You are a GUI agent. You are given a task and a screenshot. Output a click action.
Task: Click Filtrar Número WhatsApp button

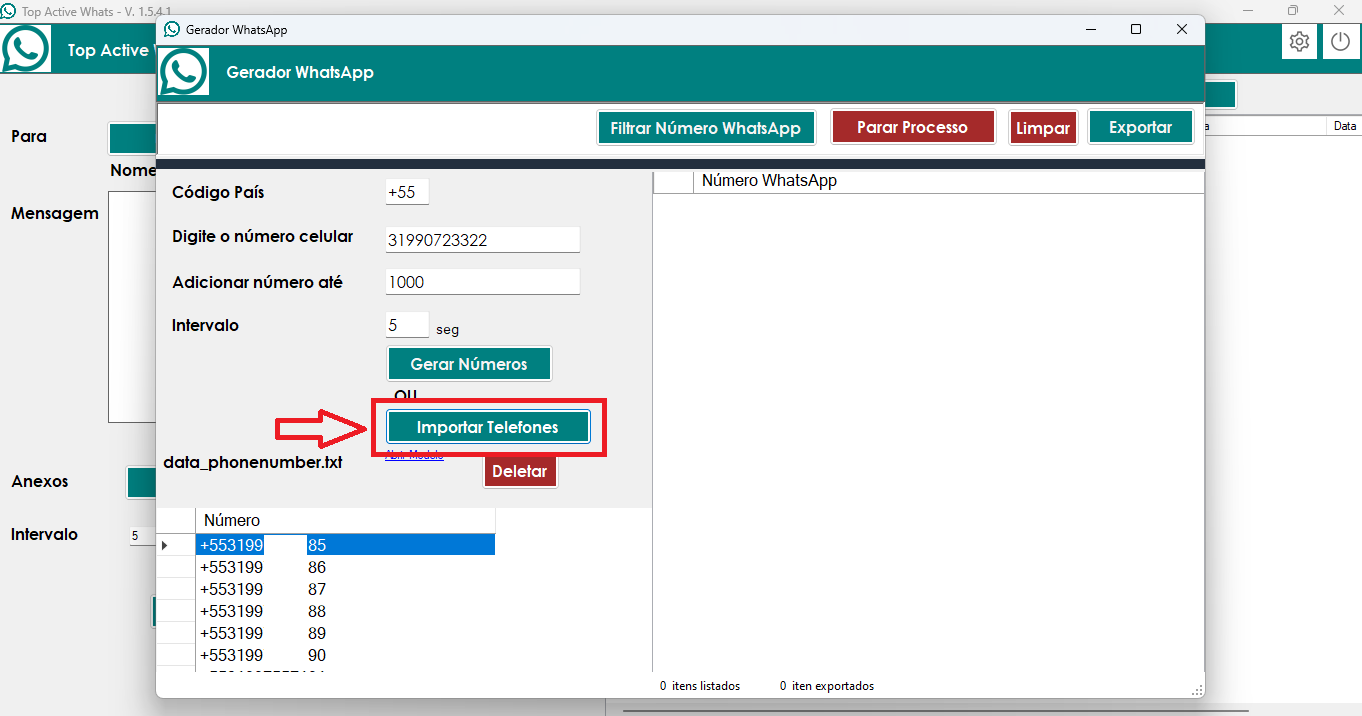(706, 128)
